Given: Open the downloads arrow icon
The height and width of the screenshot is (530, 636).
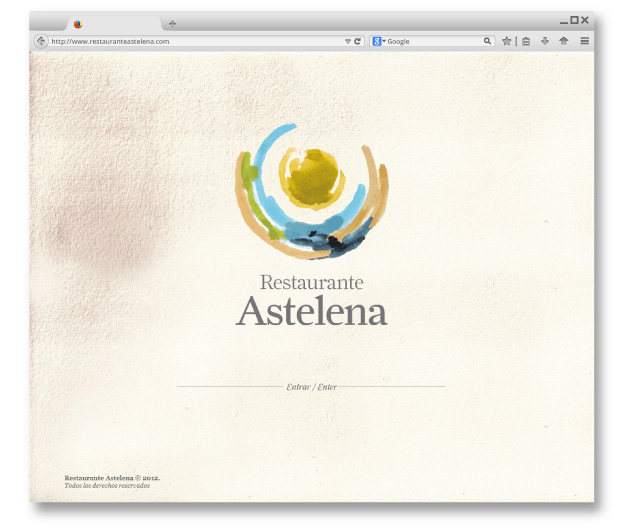Looking at the screenshot, I should point(545,41).
